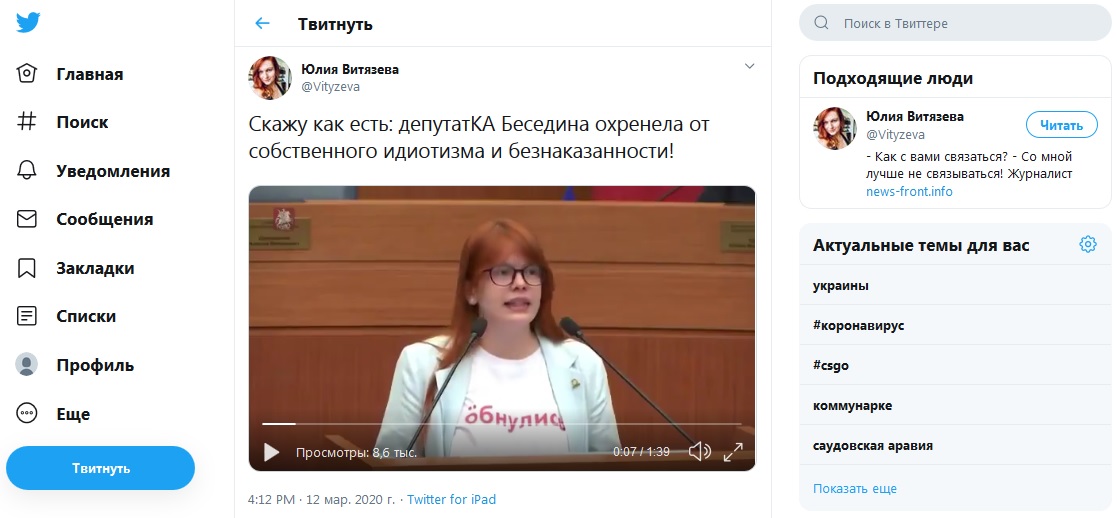
Task: Go back with the arrow icon
Action: click(262, 24)
